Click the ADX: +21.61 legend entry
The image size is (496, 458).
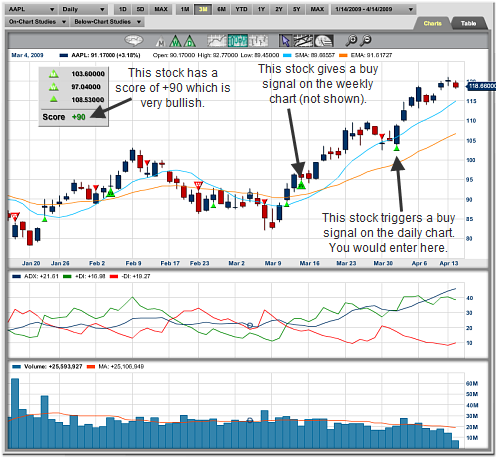point(35,276)
